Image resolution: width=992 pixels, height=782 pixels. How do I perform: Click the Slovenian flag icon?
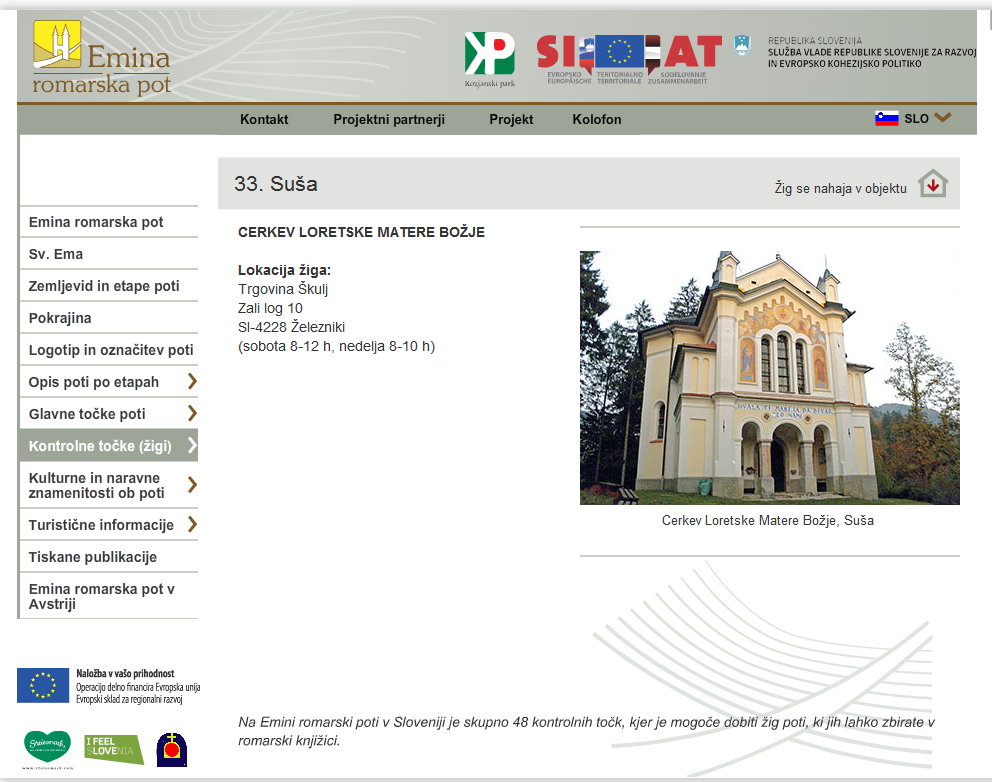[887, 119]
